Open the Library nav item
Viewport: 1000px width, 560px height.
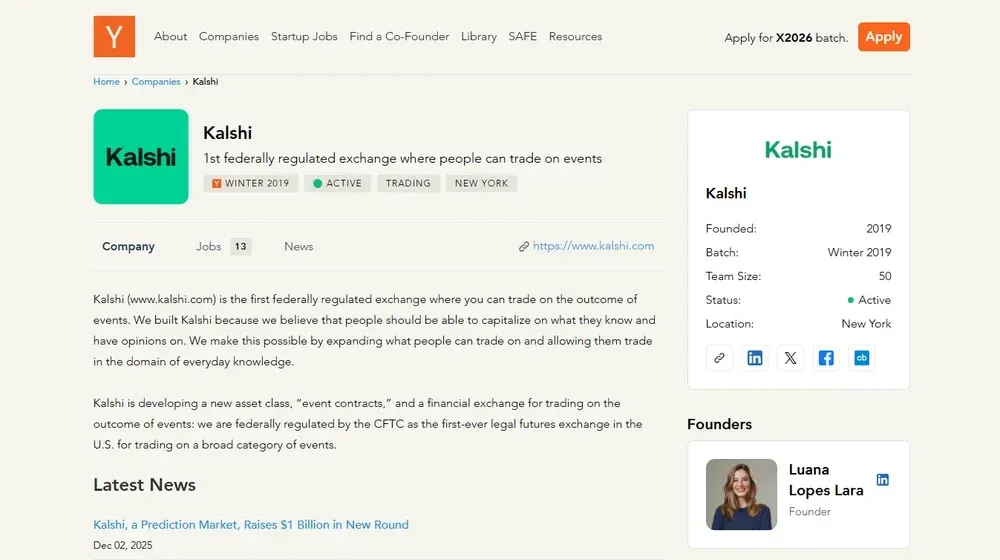coord(479,36)
